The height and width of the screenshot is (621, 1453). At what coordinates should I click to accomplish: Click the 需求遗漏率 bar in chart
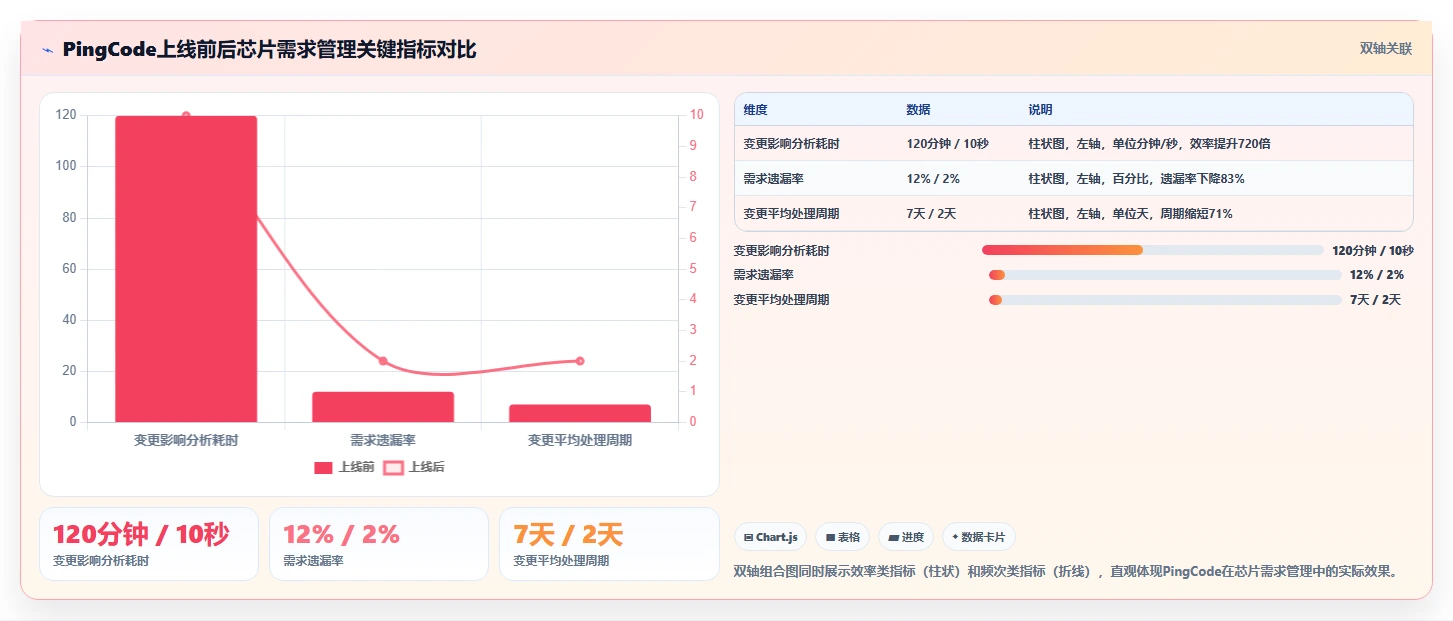pyautogui.click(x=383, y=407)
